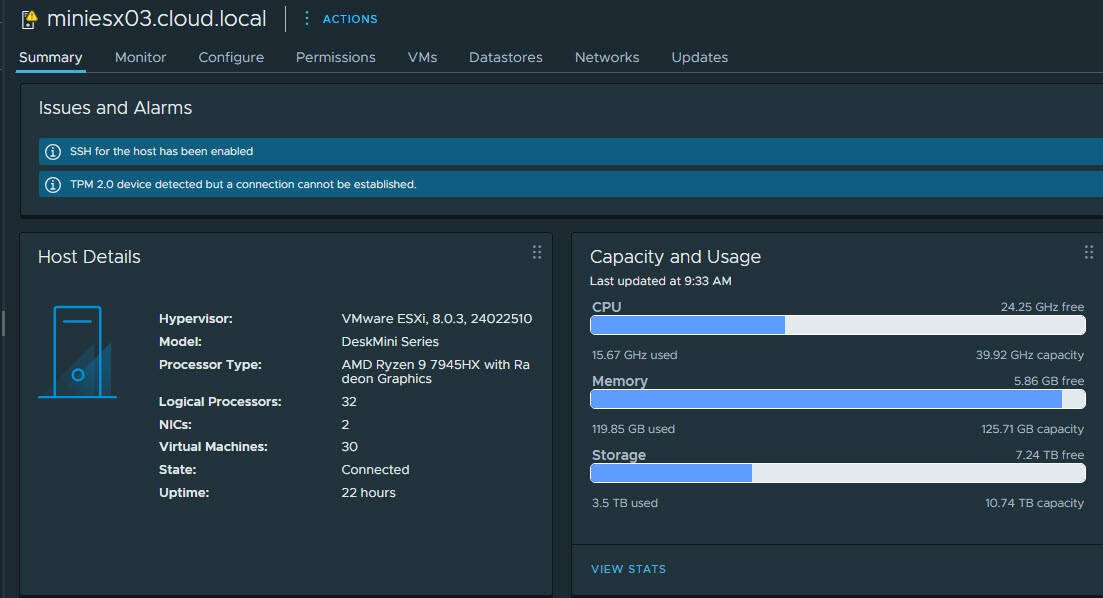Go to the Permissions tab
This screenshot has height=598, width=1103.
point(336,58)
